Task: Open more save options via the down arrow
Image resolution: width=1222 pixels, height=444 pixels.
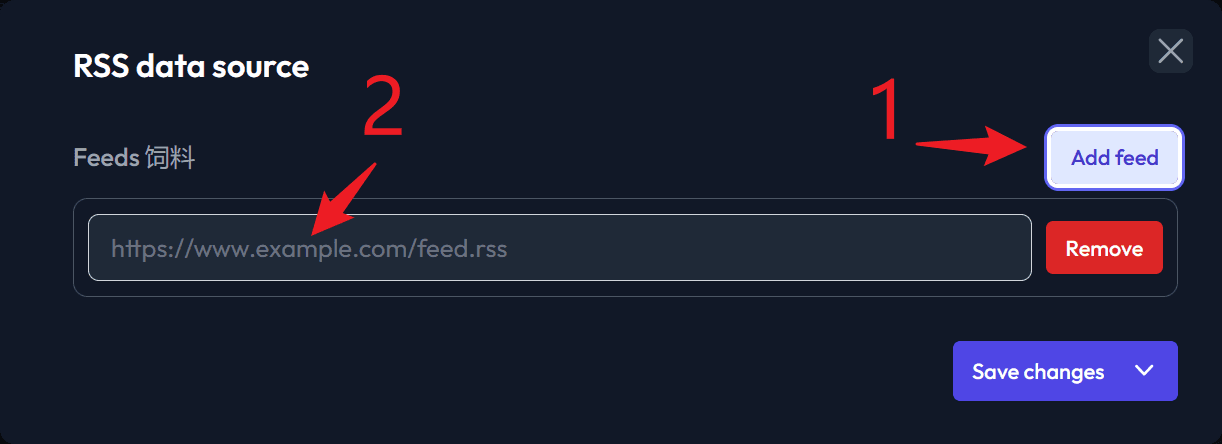Action: 1145,371
